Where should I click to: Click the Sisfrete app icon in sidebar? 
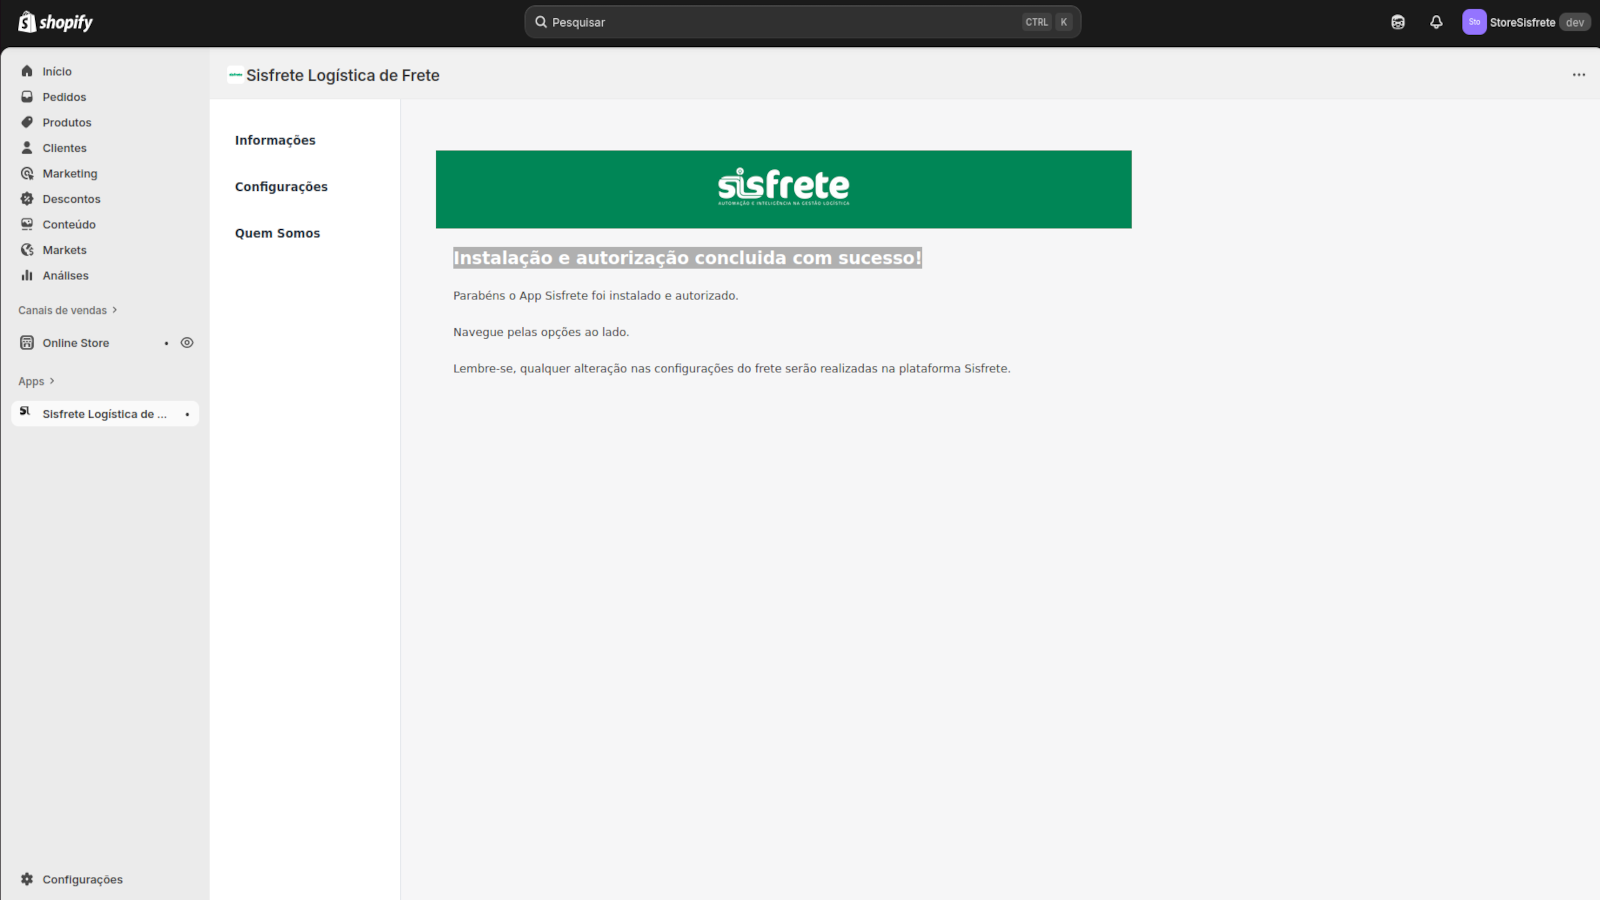coord(26,412)
